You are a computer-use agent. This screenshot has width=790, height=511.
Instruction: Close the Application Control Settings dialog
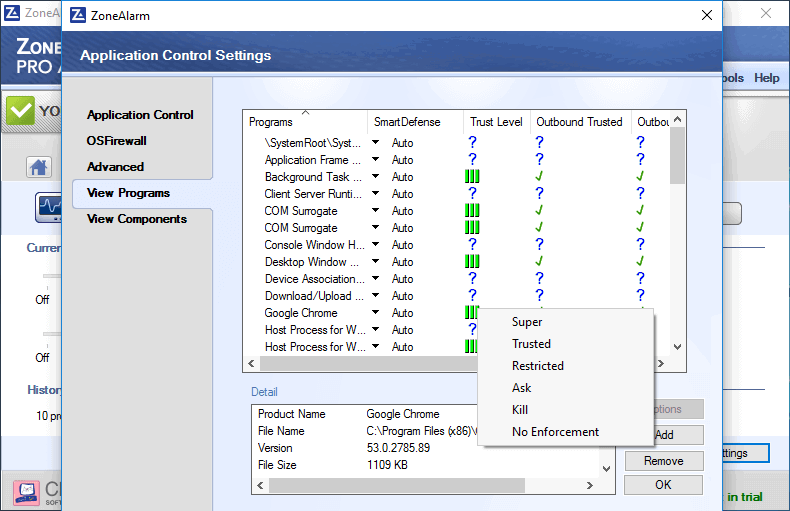coord(707,15)
